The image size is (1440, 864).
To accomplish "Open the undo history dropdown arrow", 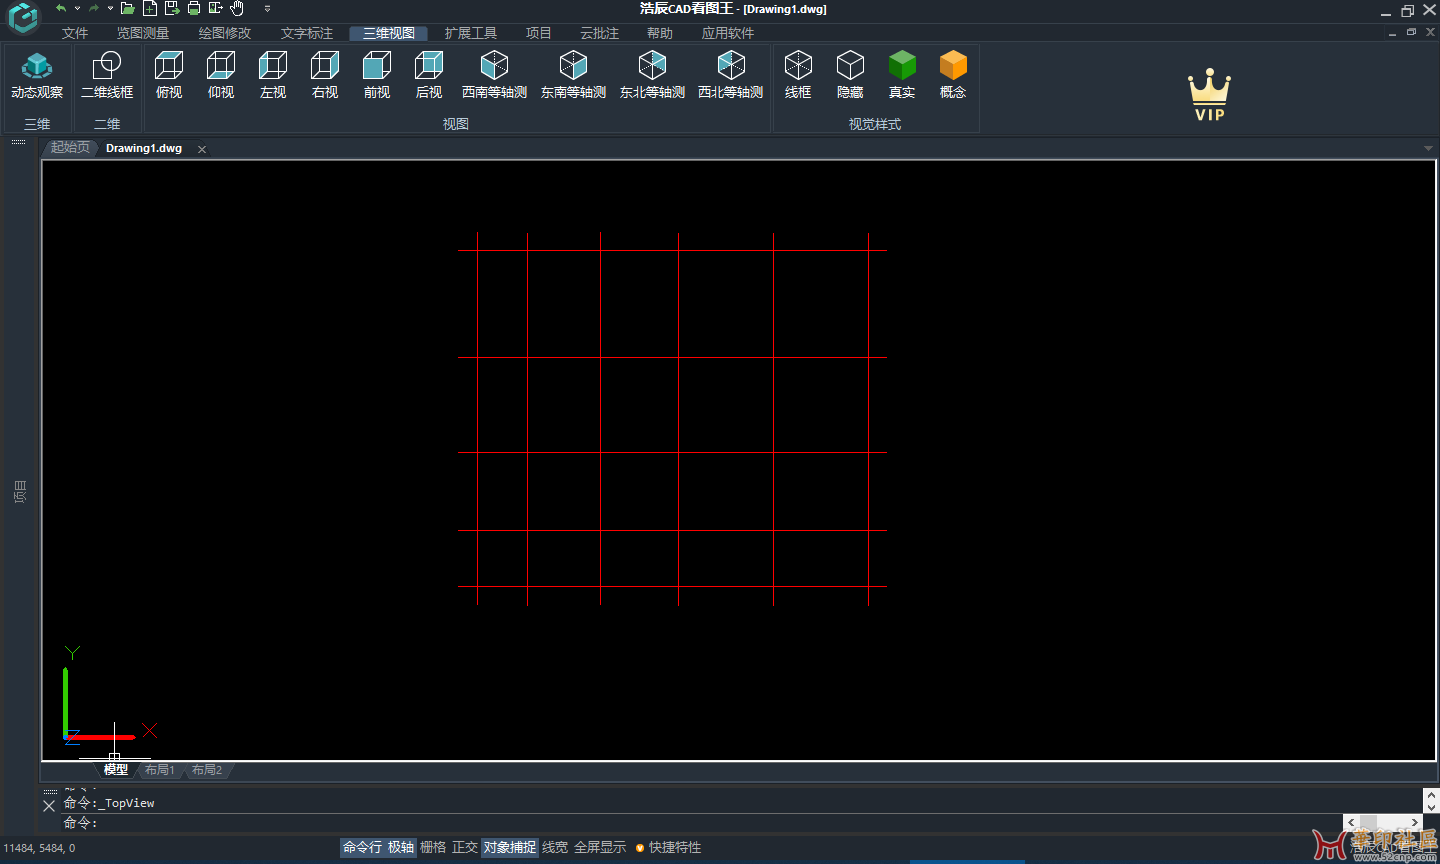I will [77, 8].
